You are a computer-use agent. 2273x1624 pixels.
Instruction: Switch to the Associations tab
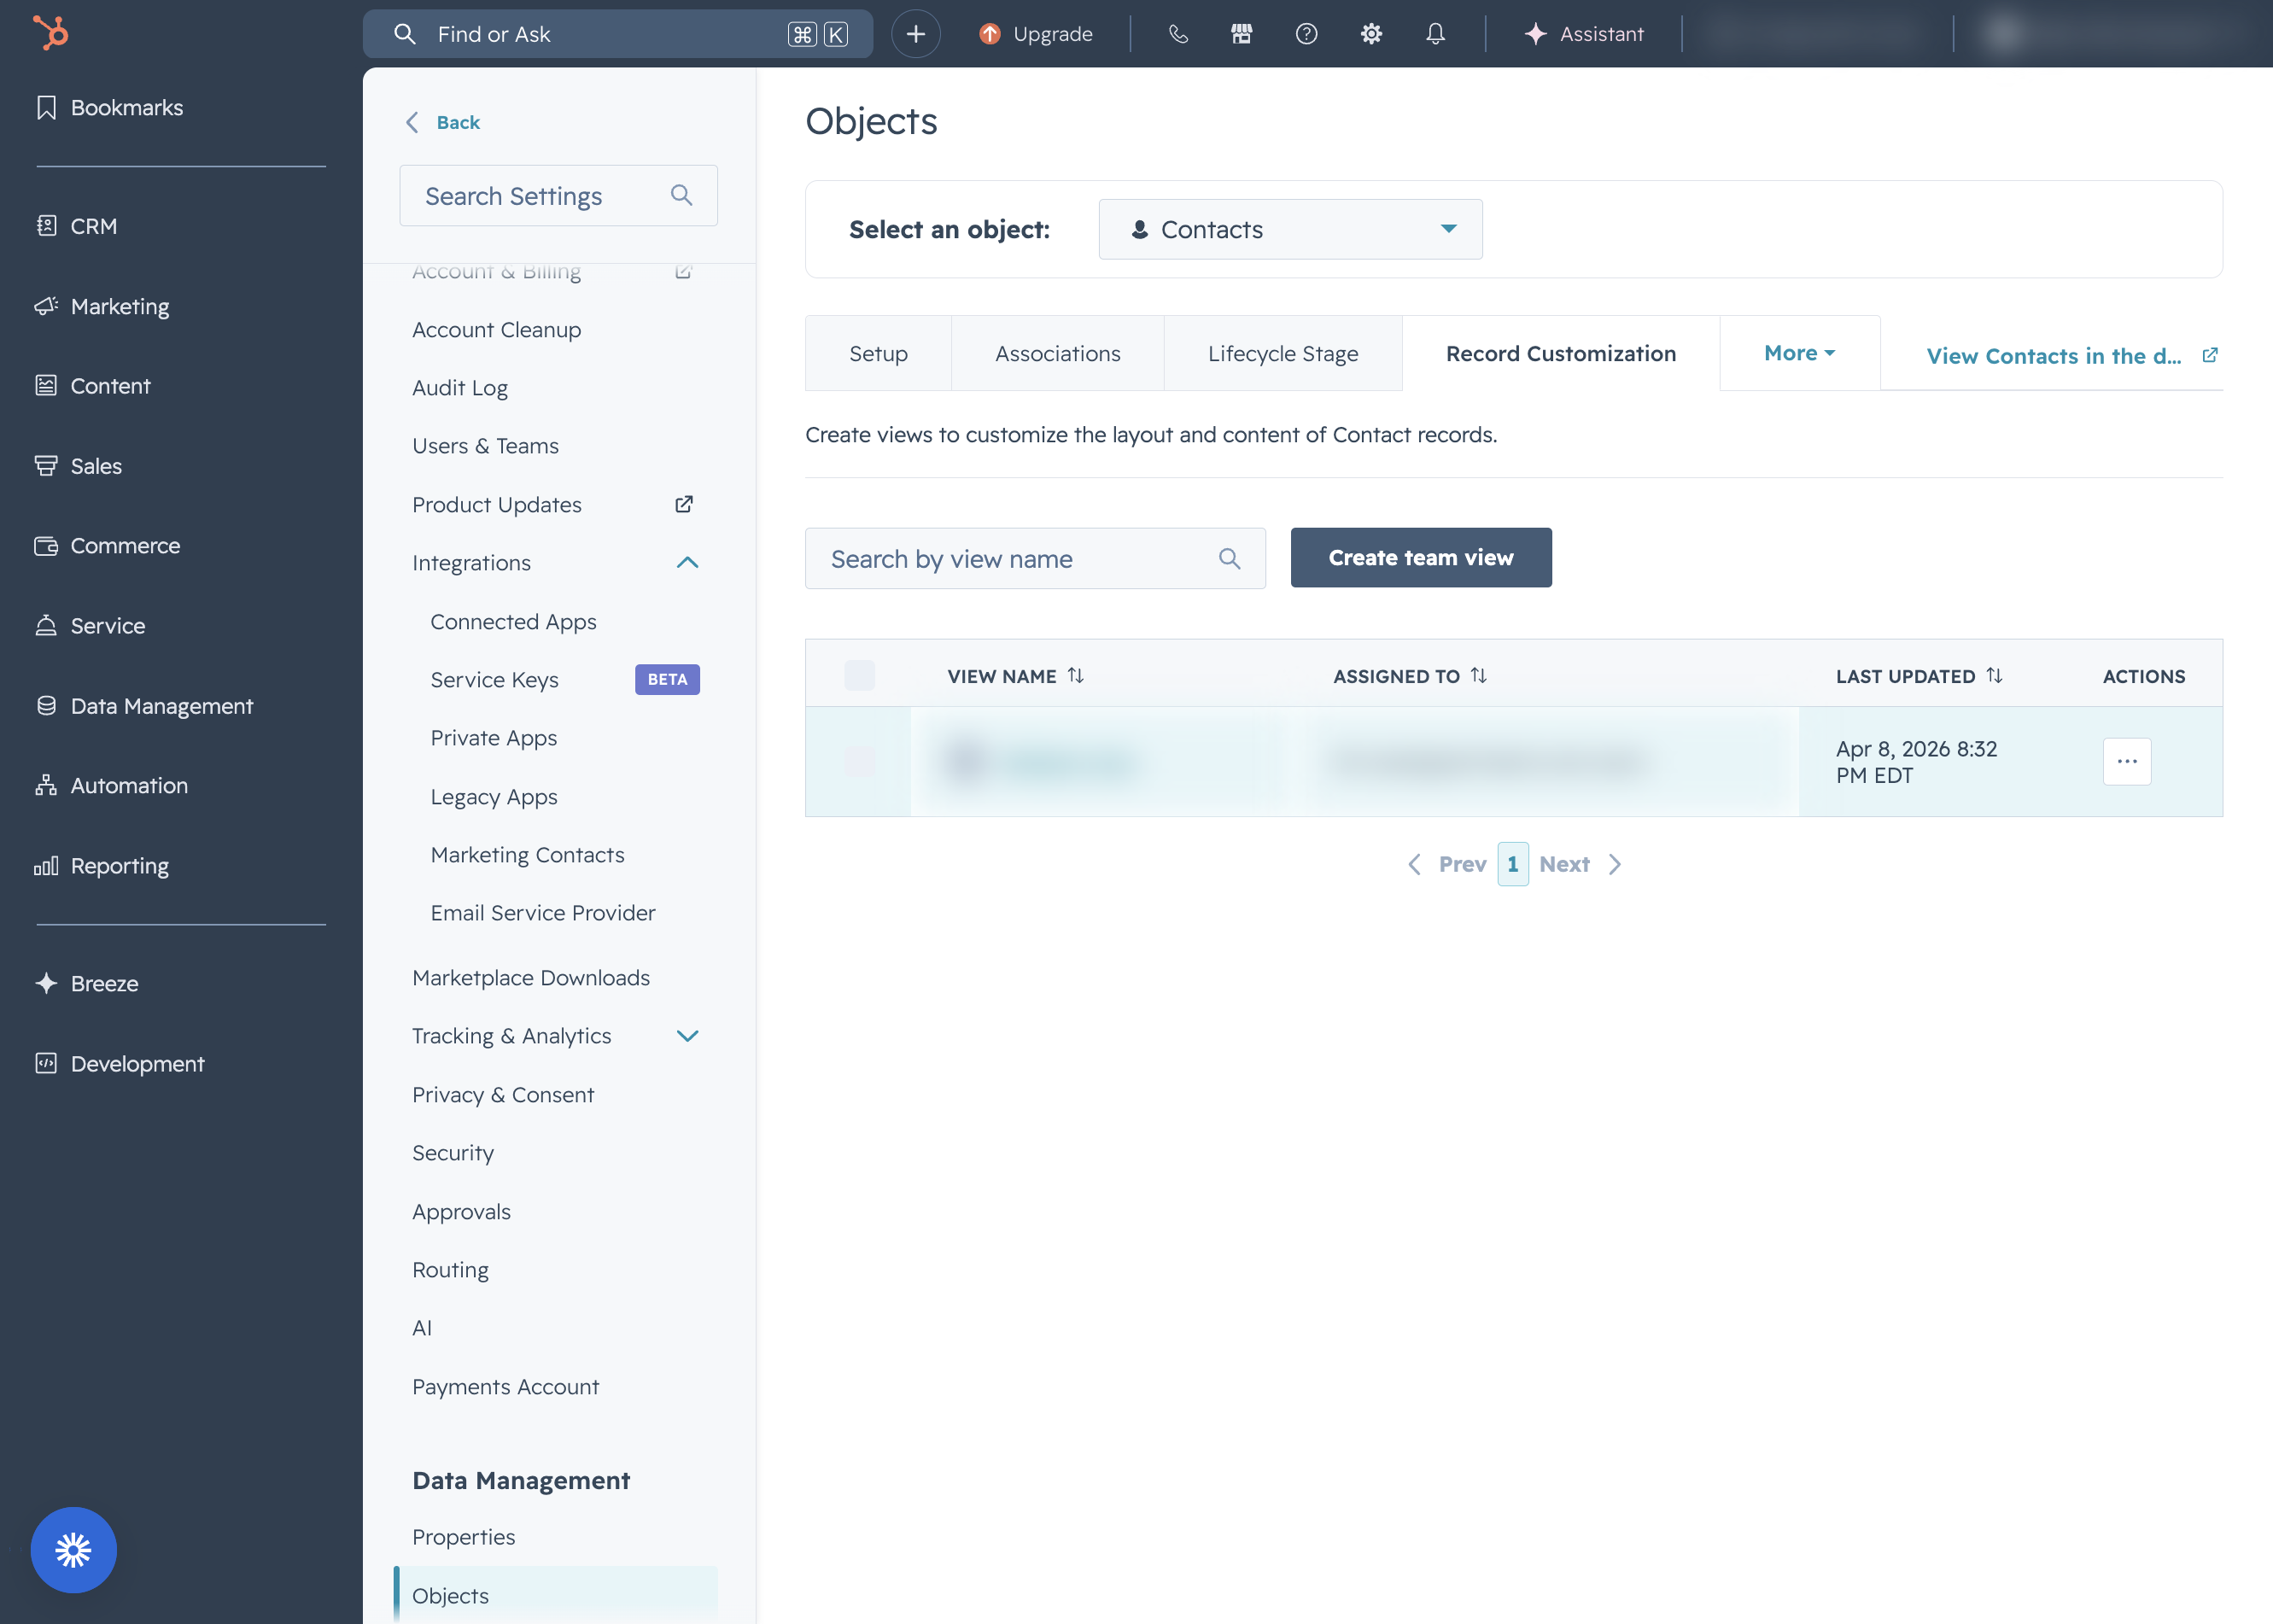coord(1057,353)
